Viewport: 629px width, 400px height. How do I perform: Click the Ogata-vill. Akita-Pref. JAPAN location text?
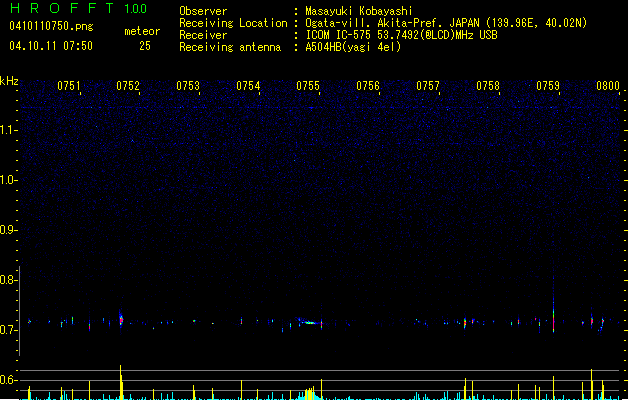(446, 23)
